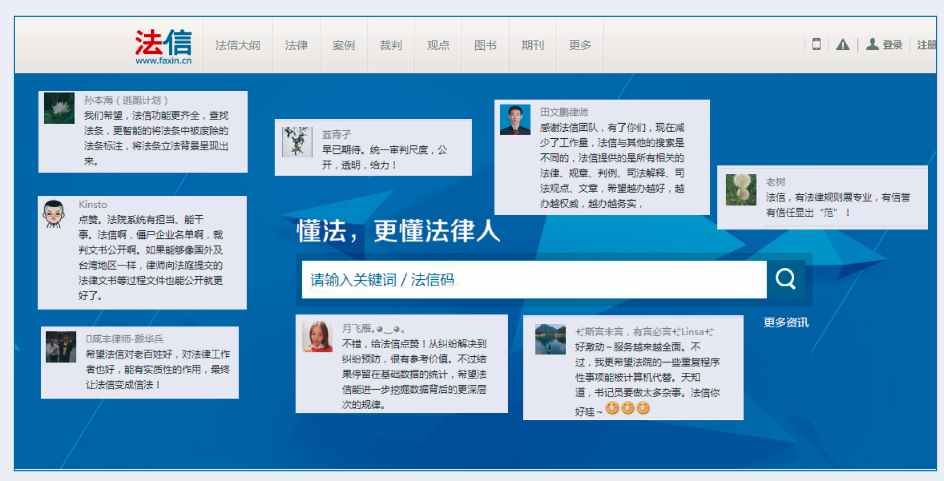Image resolution: width=944 pixels, height=481 pixels.
Task: Click the comment starting 希望法信对老百姓好
Action: click(158, 369)
